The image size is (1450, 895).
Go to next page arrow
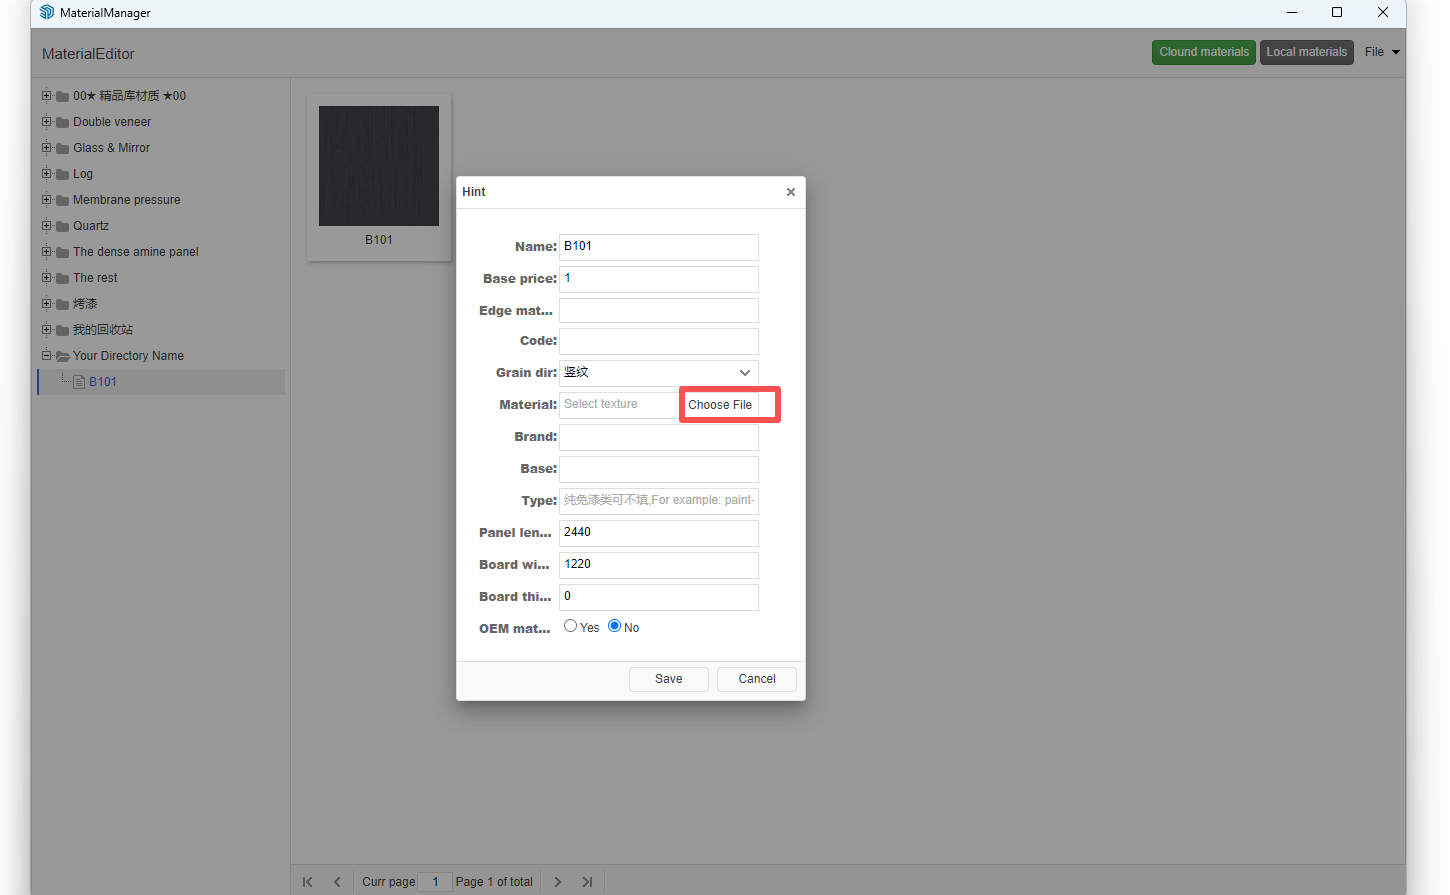(x=558, y=882)
